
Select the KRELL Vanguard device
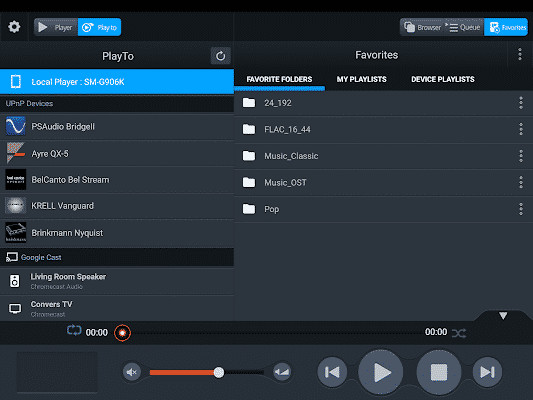[117, 206]
